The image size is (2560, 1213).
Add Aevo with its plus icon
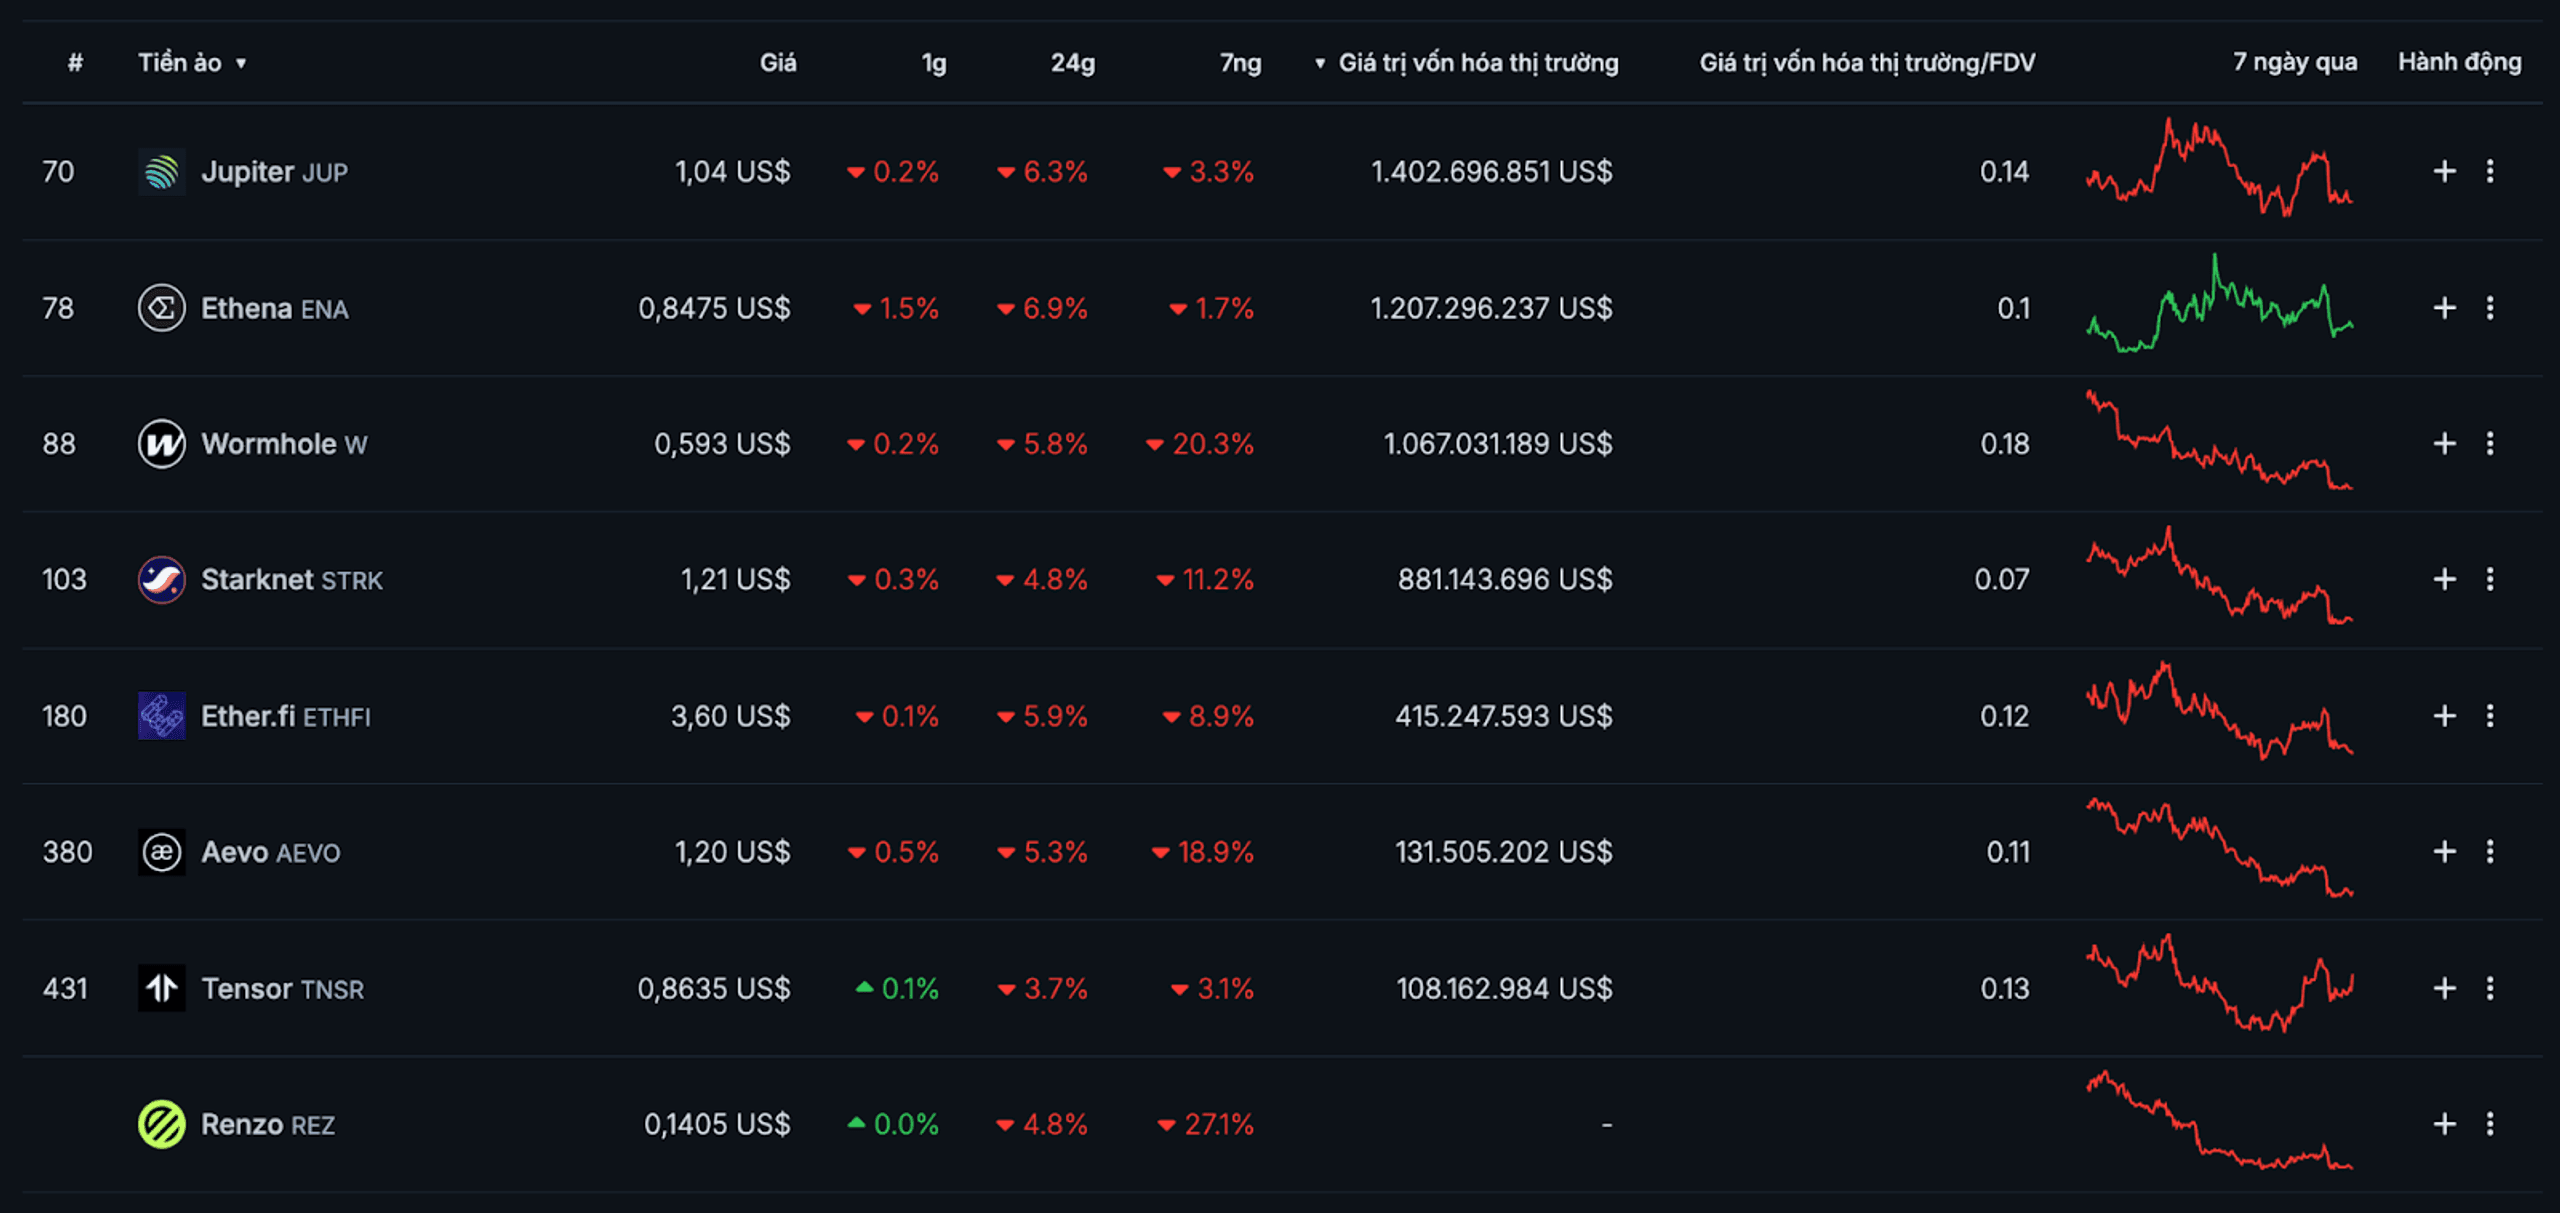[2444, 851]
